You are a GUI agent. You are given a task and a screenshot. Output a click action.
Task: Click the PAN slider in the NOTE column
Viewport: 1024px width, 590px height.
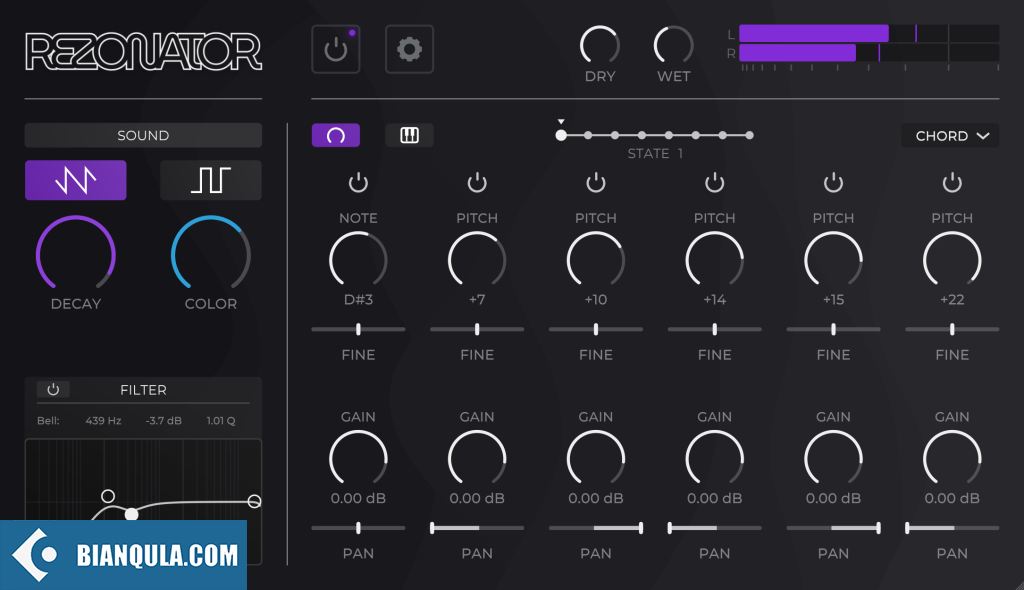click(359, 528)
